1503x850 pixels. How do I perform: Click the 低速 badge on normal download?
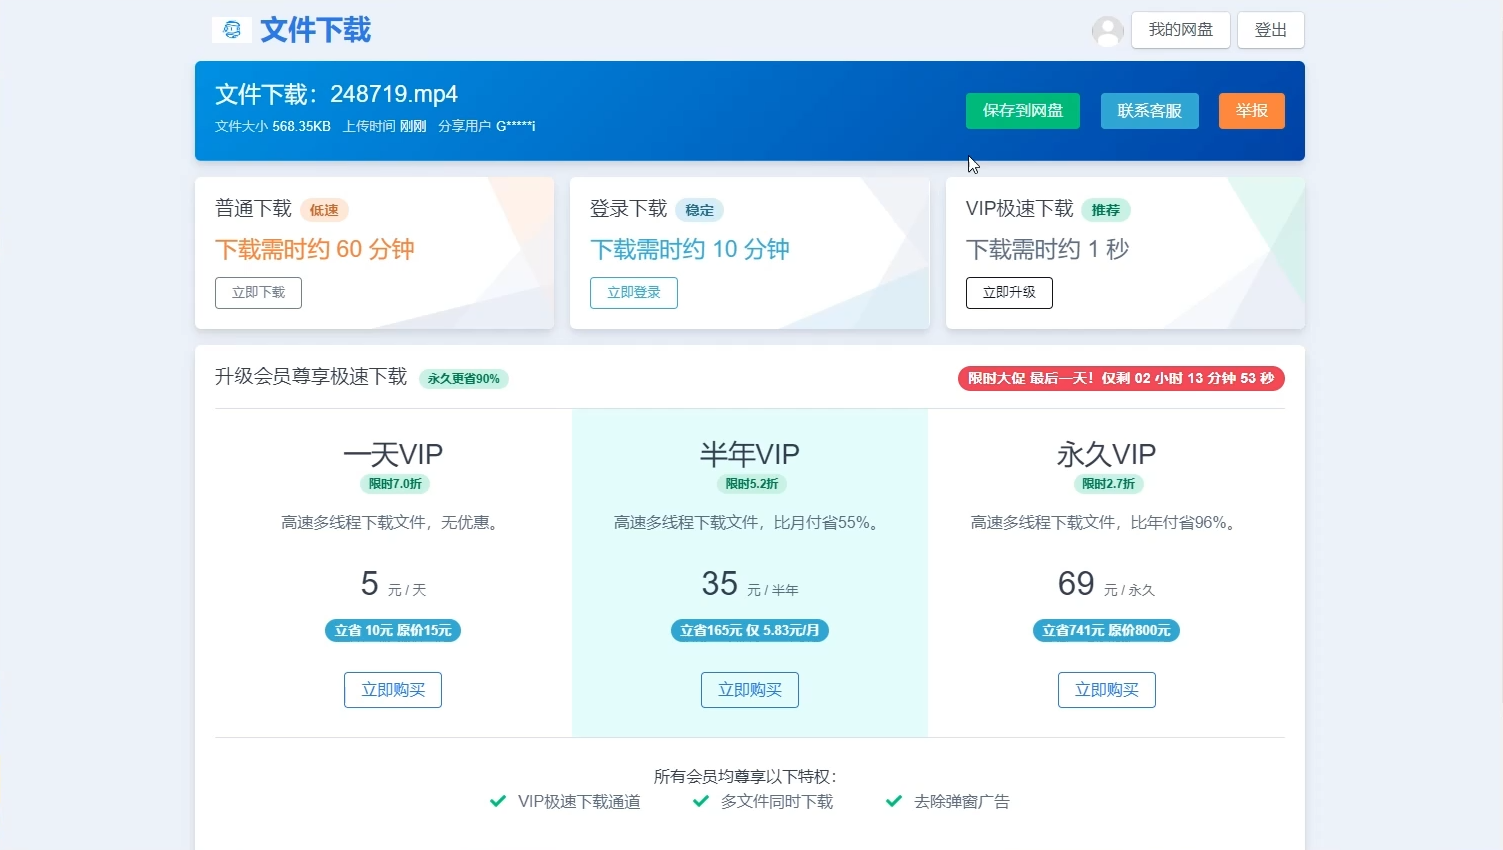[x=324, y=210]
